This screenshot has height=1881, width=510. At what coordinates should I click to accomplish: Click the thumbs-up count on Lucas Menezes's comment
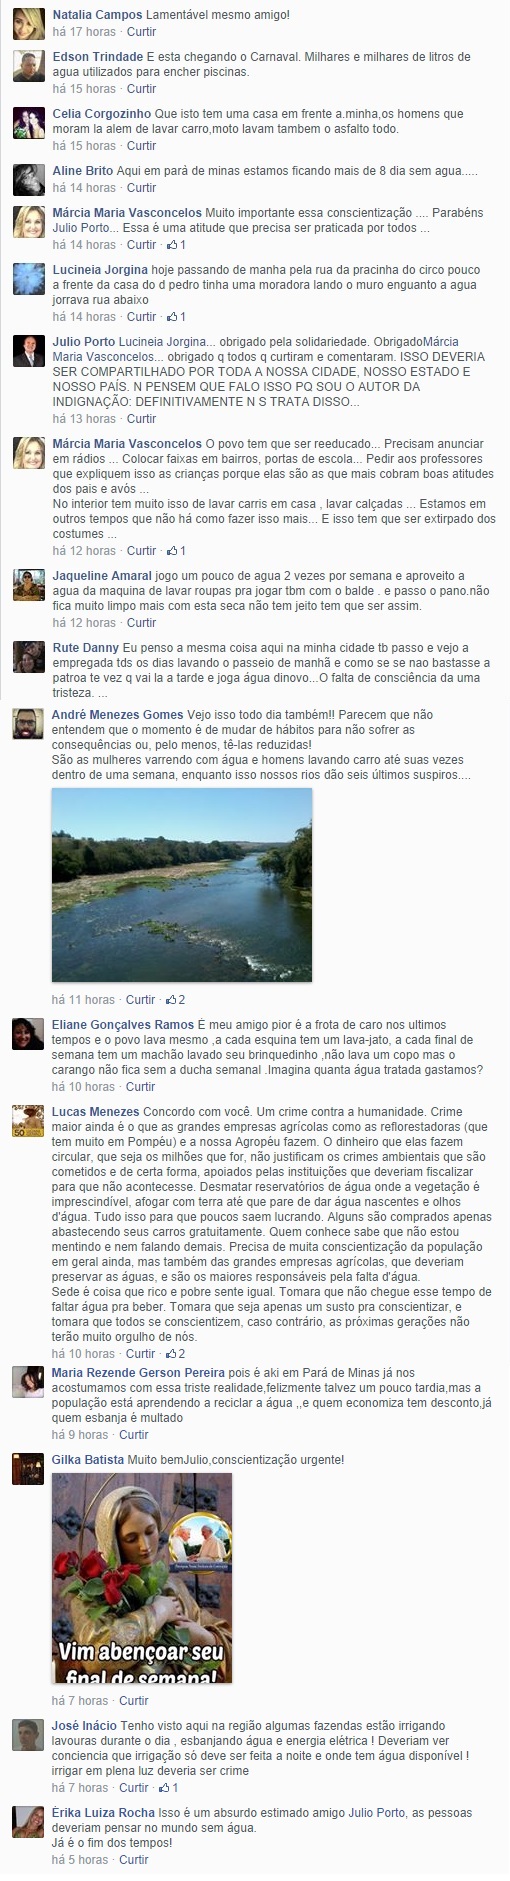pos(176,1354)
